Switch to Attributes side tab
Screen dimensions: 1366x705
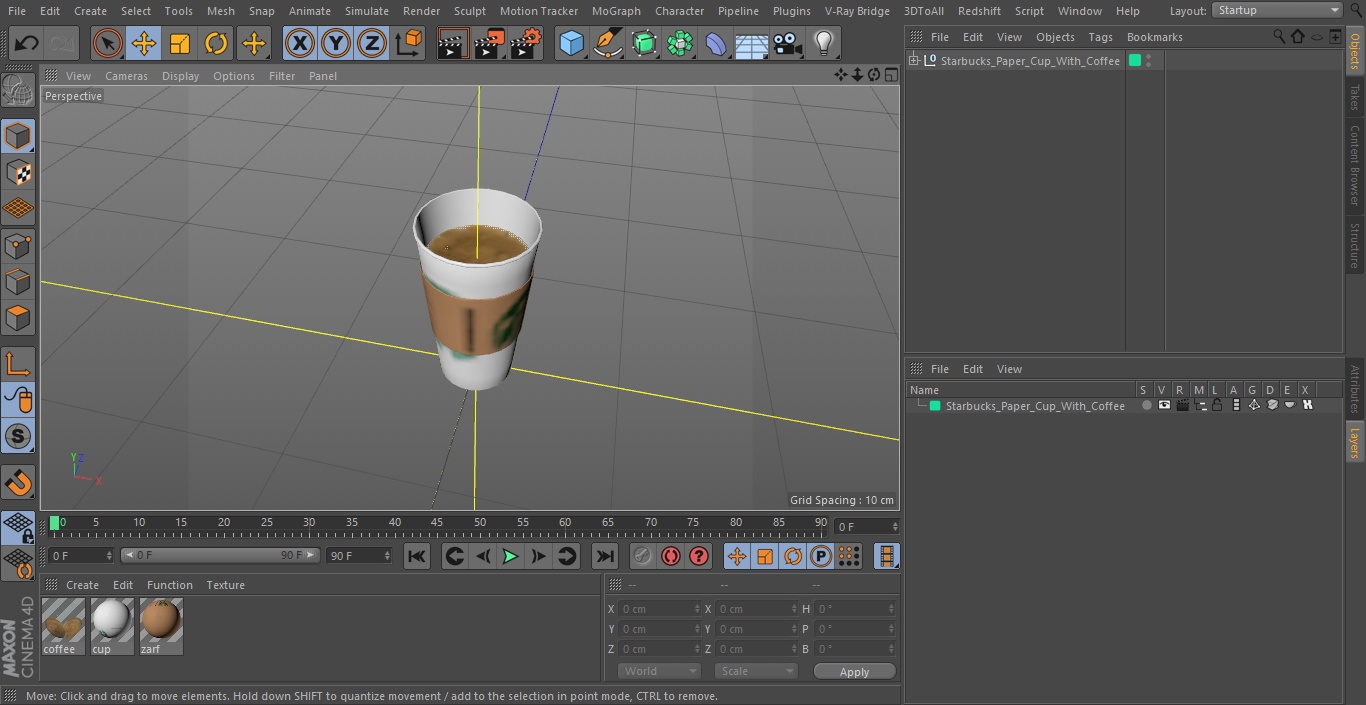1355,389
